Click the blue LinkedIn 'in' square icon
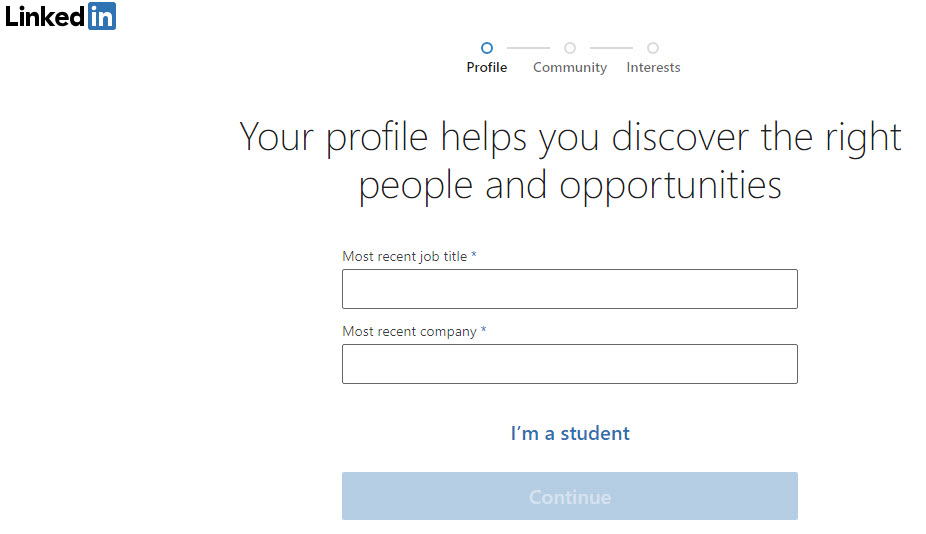Viewport: 926px width, 534px height. click(102, 16)
